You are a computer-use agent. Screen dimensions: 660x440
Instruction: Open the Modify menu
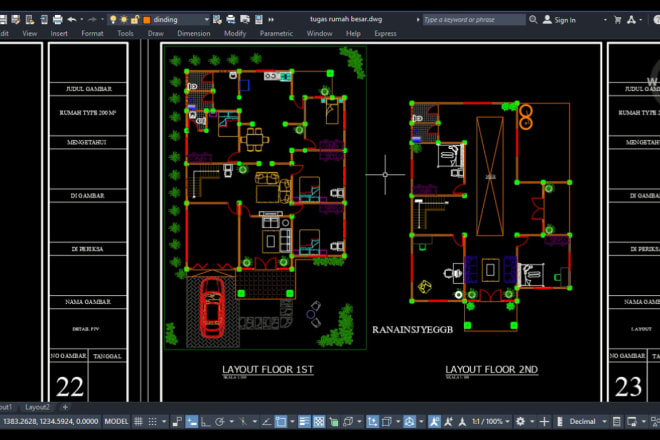(x=235, y=33)
